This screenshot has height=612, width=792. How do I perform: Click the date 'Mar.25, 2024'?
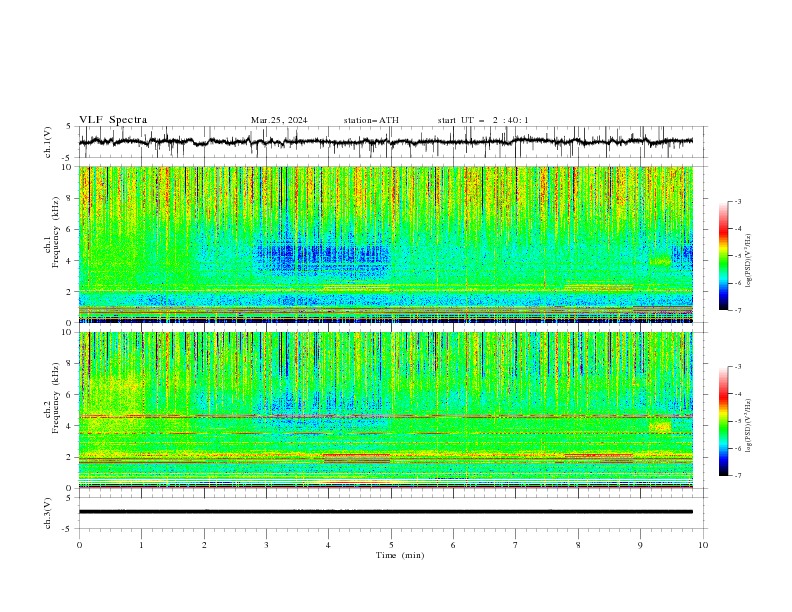click(279, 120)
